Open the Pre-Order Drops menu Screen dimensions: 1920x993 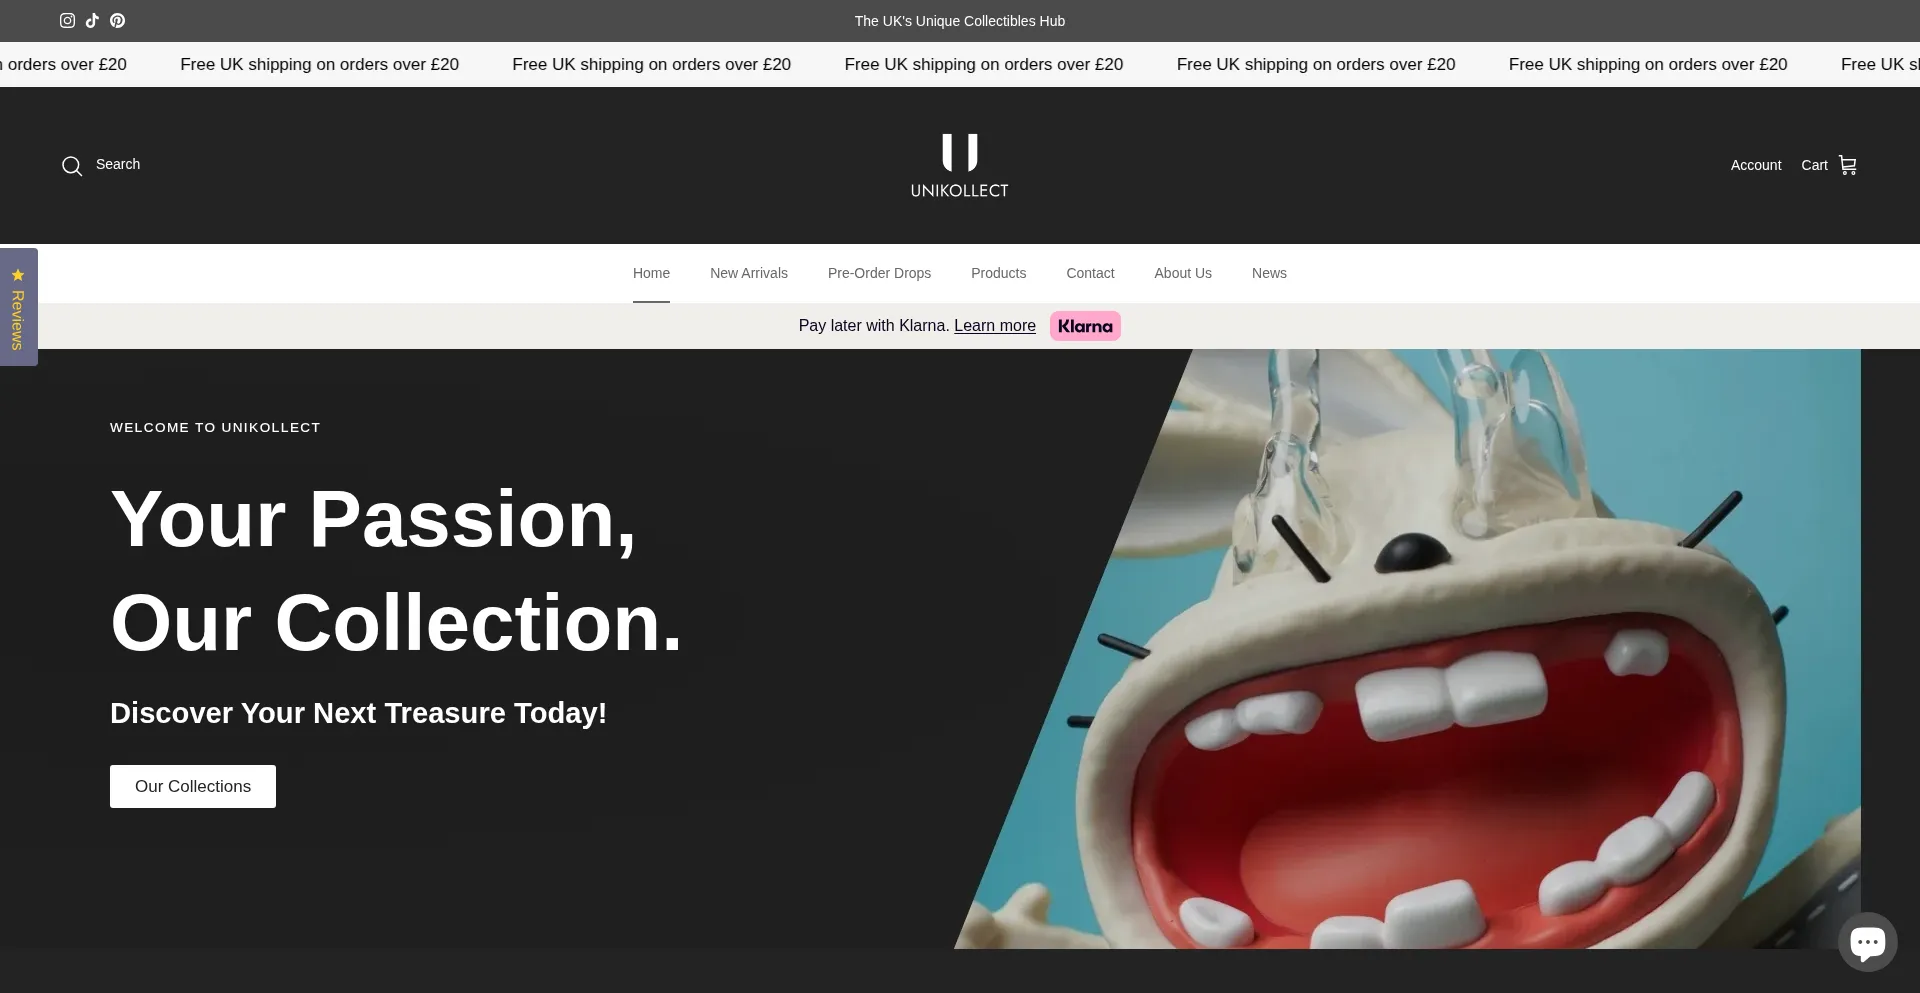(x=879, y=273)
